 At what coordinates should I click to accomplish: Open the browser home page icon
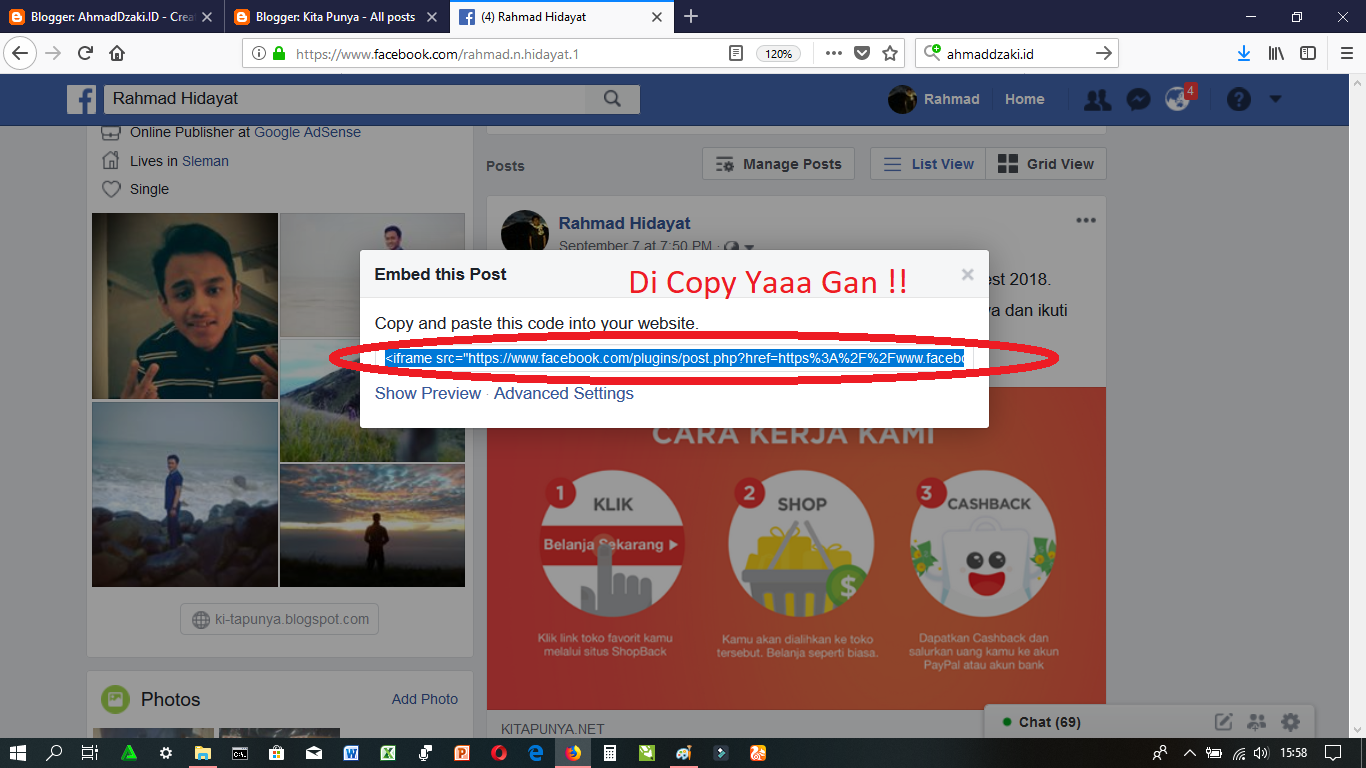click(x=117, y=53)
